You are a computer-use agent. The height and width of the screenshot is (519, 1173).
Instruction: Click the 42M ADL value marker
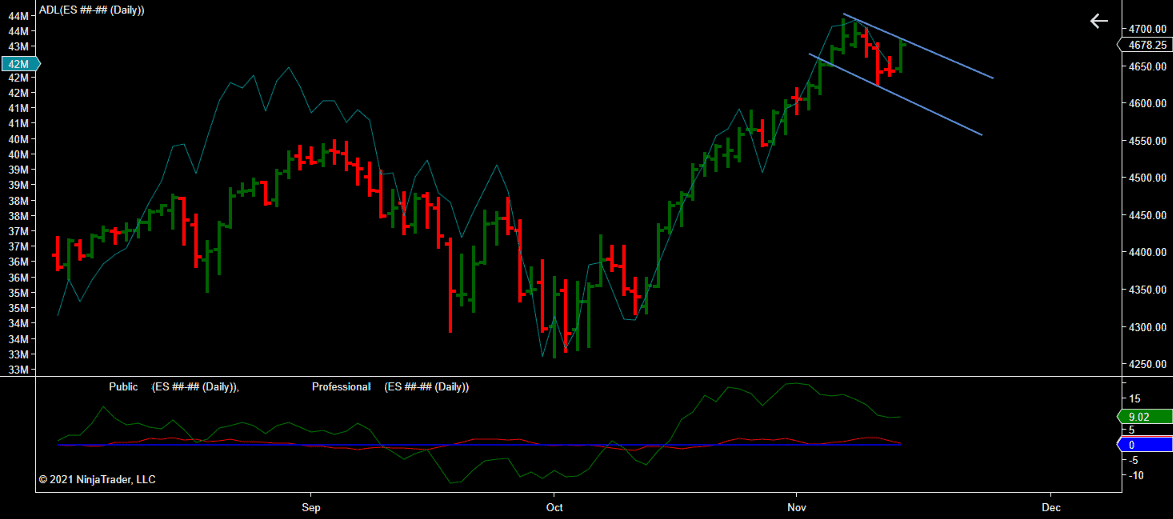[19, 64]
